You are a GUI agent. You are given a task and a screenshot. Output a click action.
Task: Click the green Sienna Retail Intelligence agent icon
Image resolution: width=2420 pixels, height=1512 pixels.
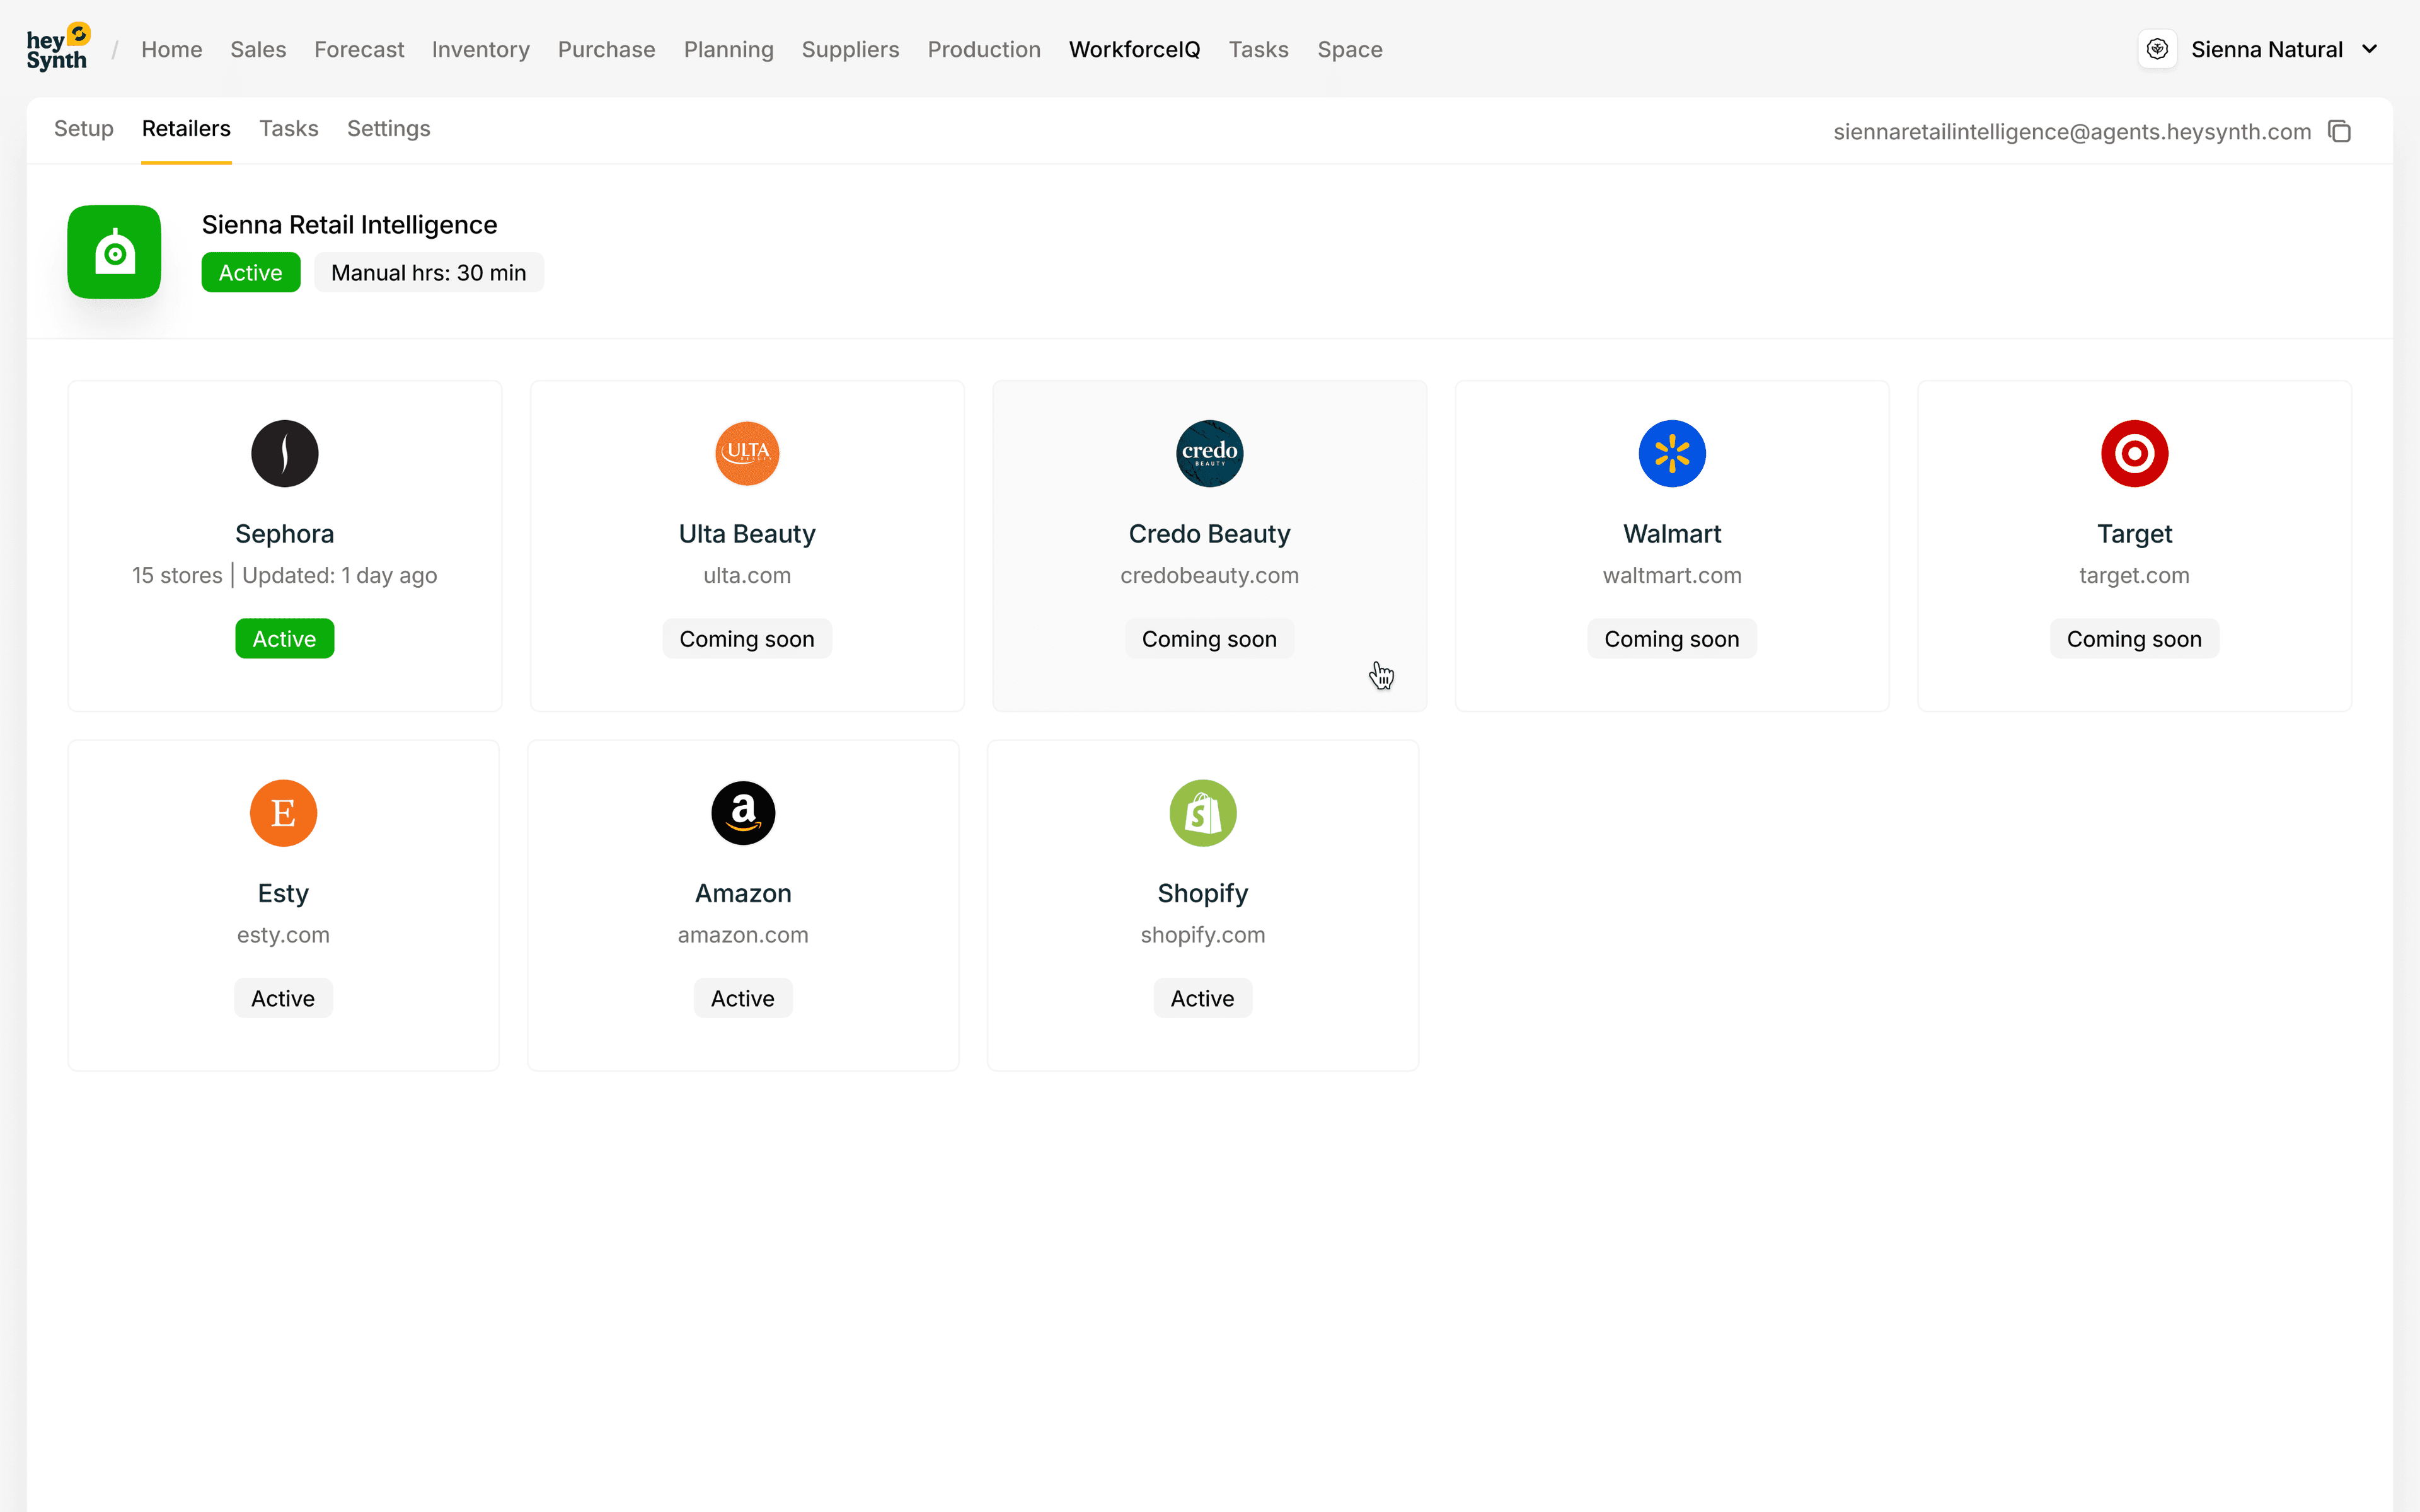tap(114, 252)
